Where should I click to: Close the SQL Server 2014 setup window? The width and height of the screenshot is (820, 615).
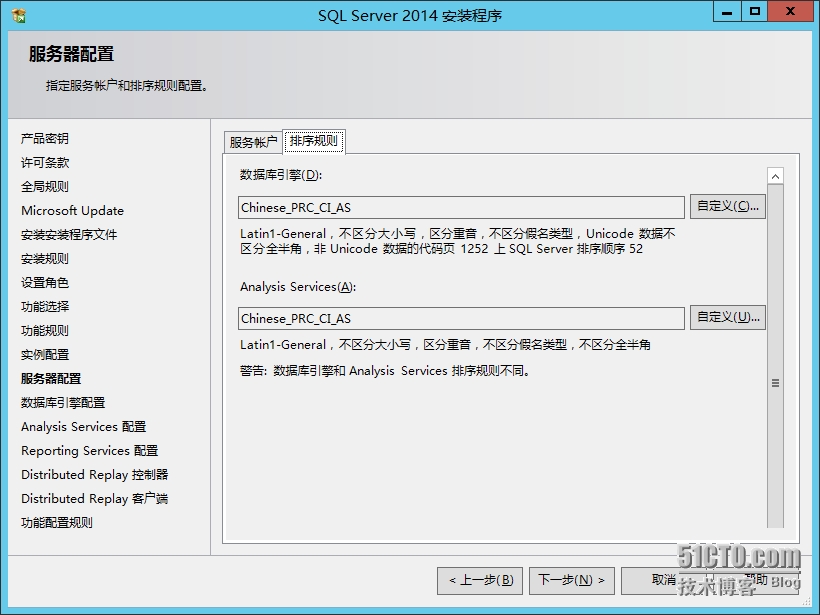(791, 12)
